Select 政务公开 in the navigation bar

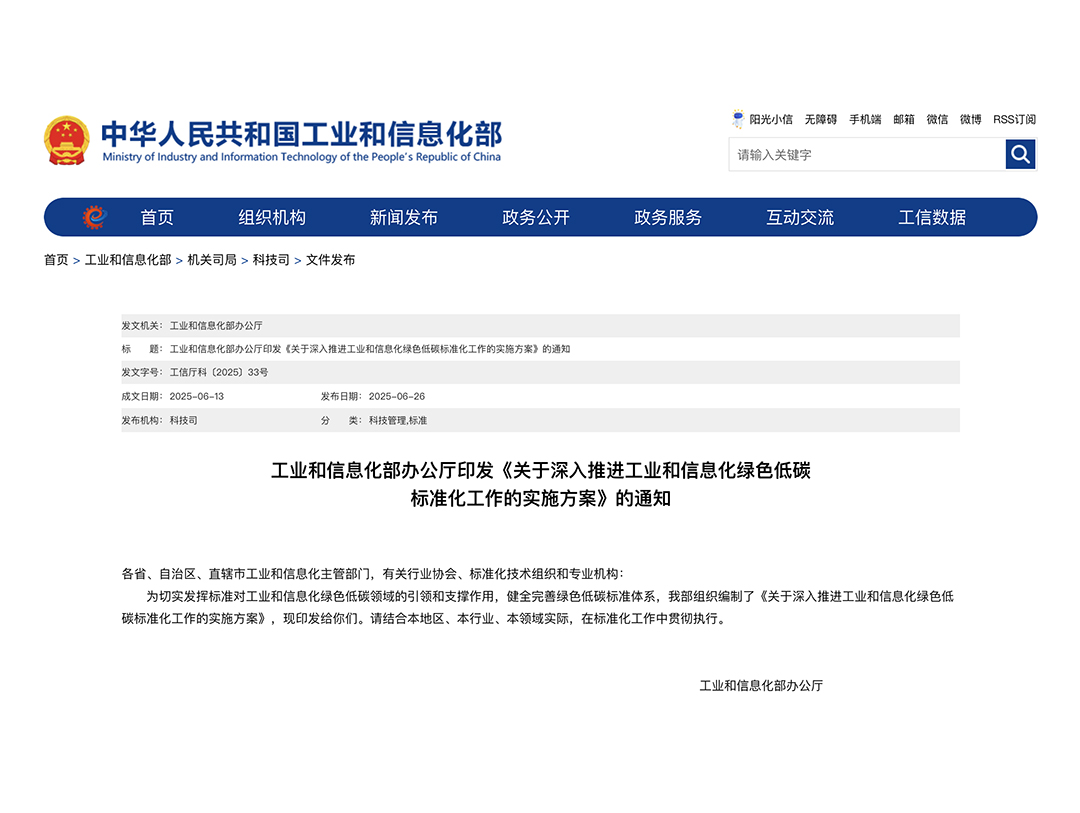536,217
